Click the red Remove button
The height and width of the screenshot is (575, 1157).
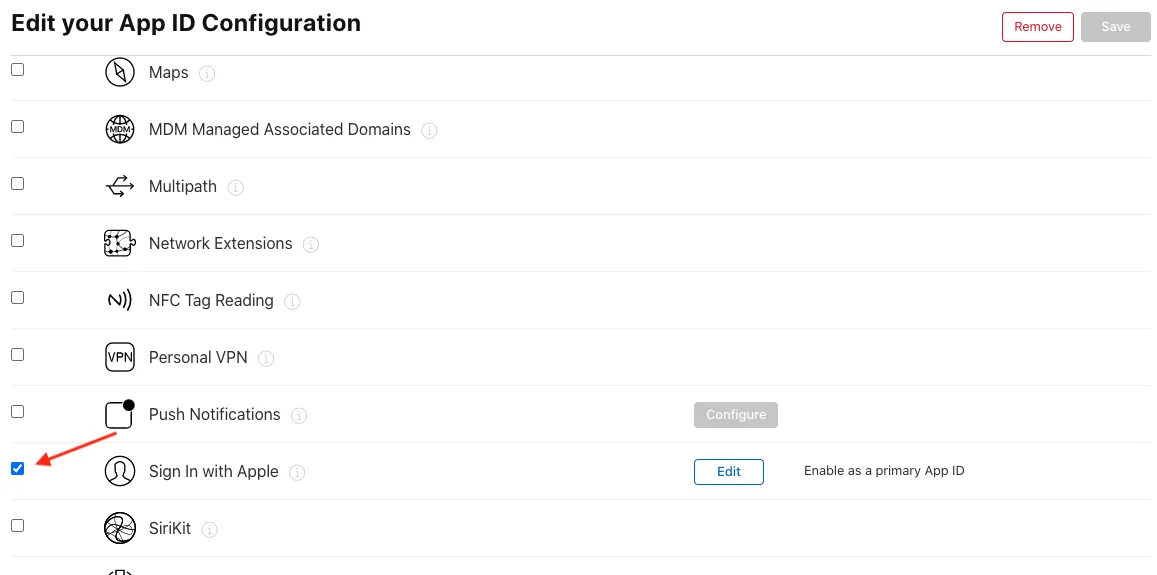(x=1037, y=27)
